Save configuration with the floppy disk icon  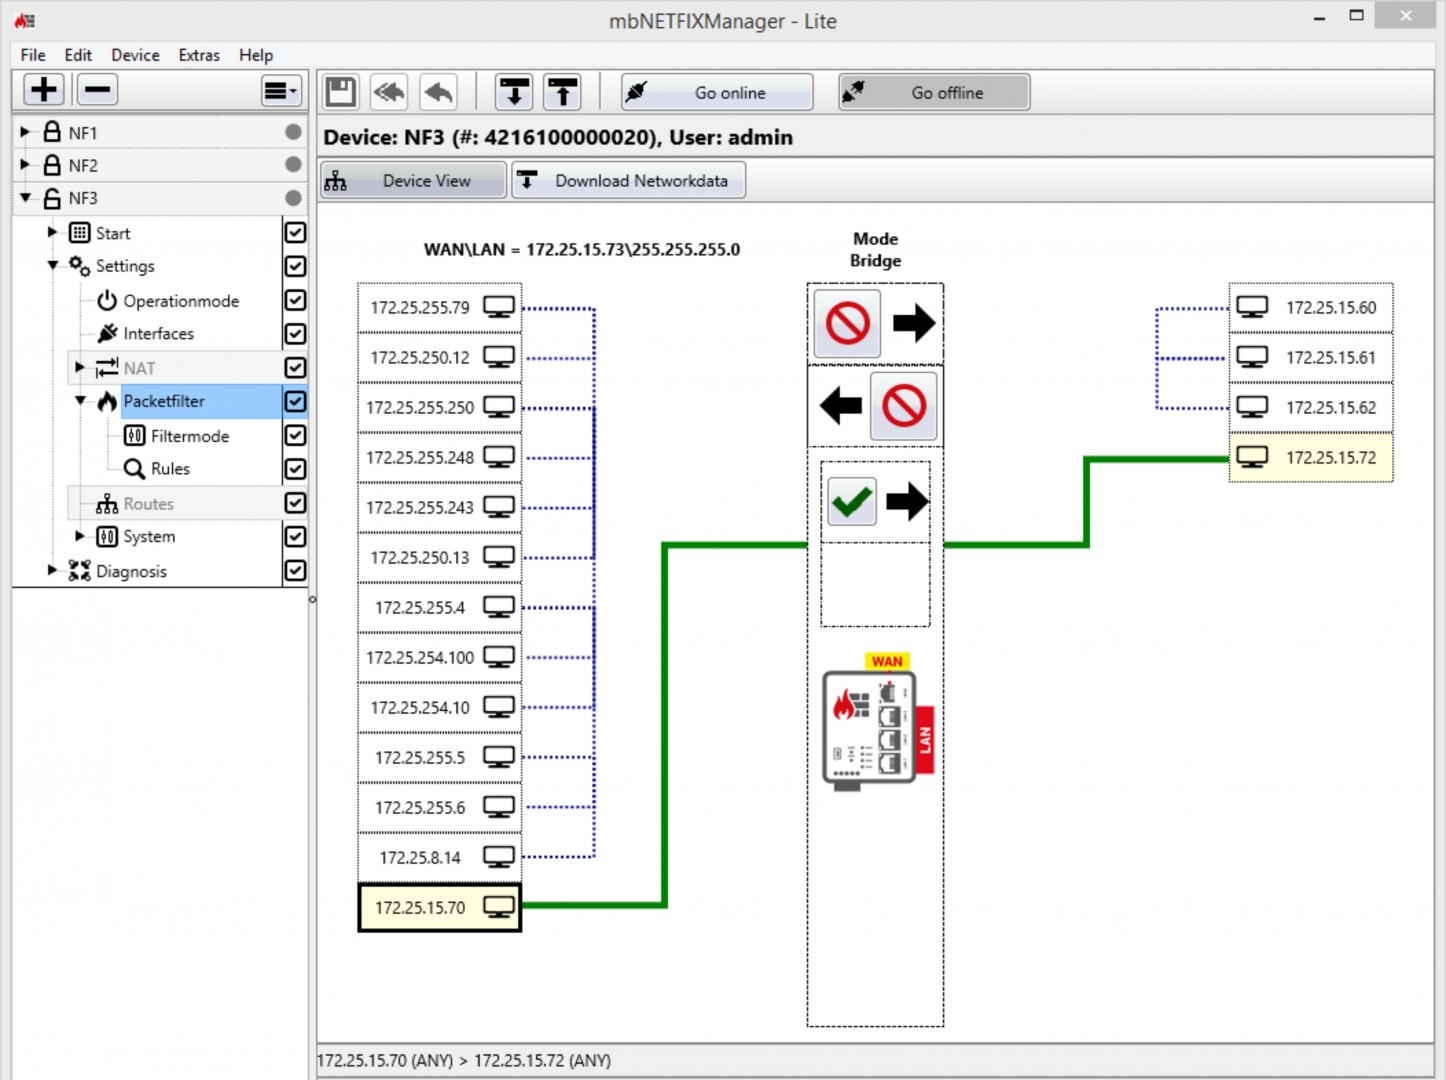point(340,92)
